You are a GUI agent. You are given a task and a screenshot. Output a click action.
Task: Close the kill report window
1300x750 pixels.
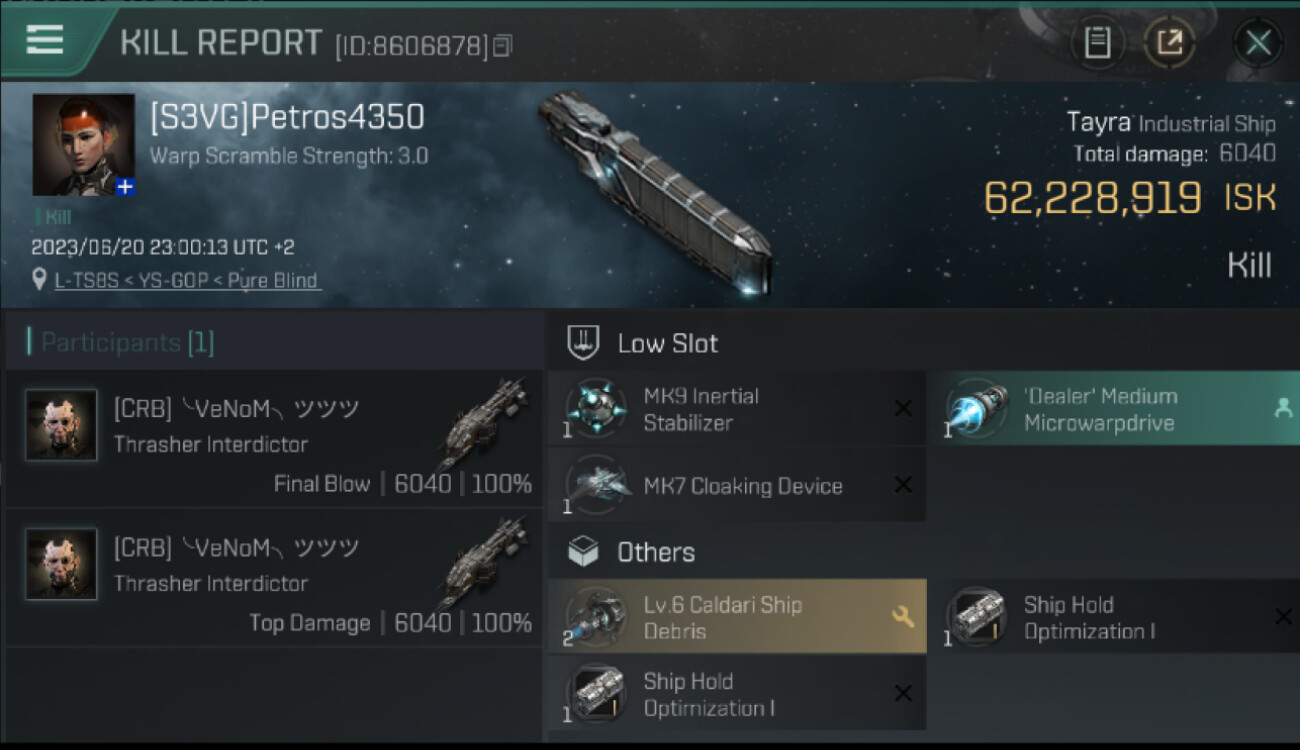click(1257, 43)
